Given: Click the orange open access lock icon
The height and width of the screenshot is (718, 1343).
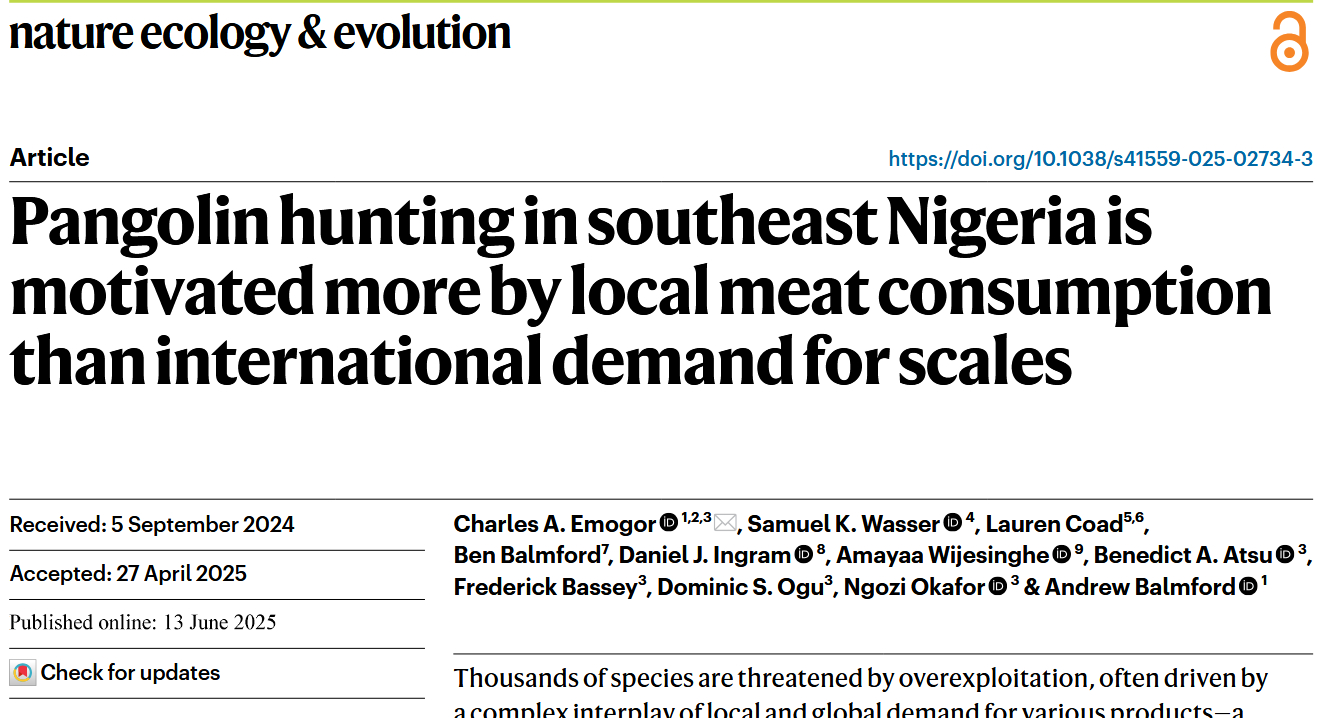Looking at the screenshot, I should tap(1288, 42).
